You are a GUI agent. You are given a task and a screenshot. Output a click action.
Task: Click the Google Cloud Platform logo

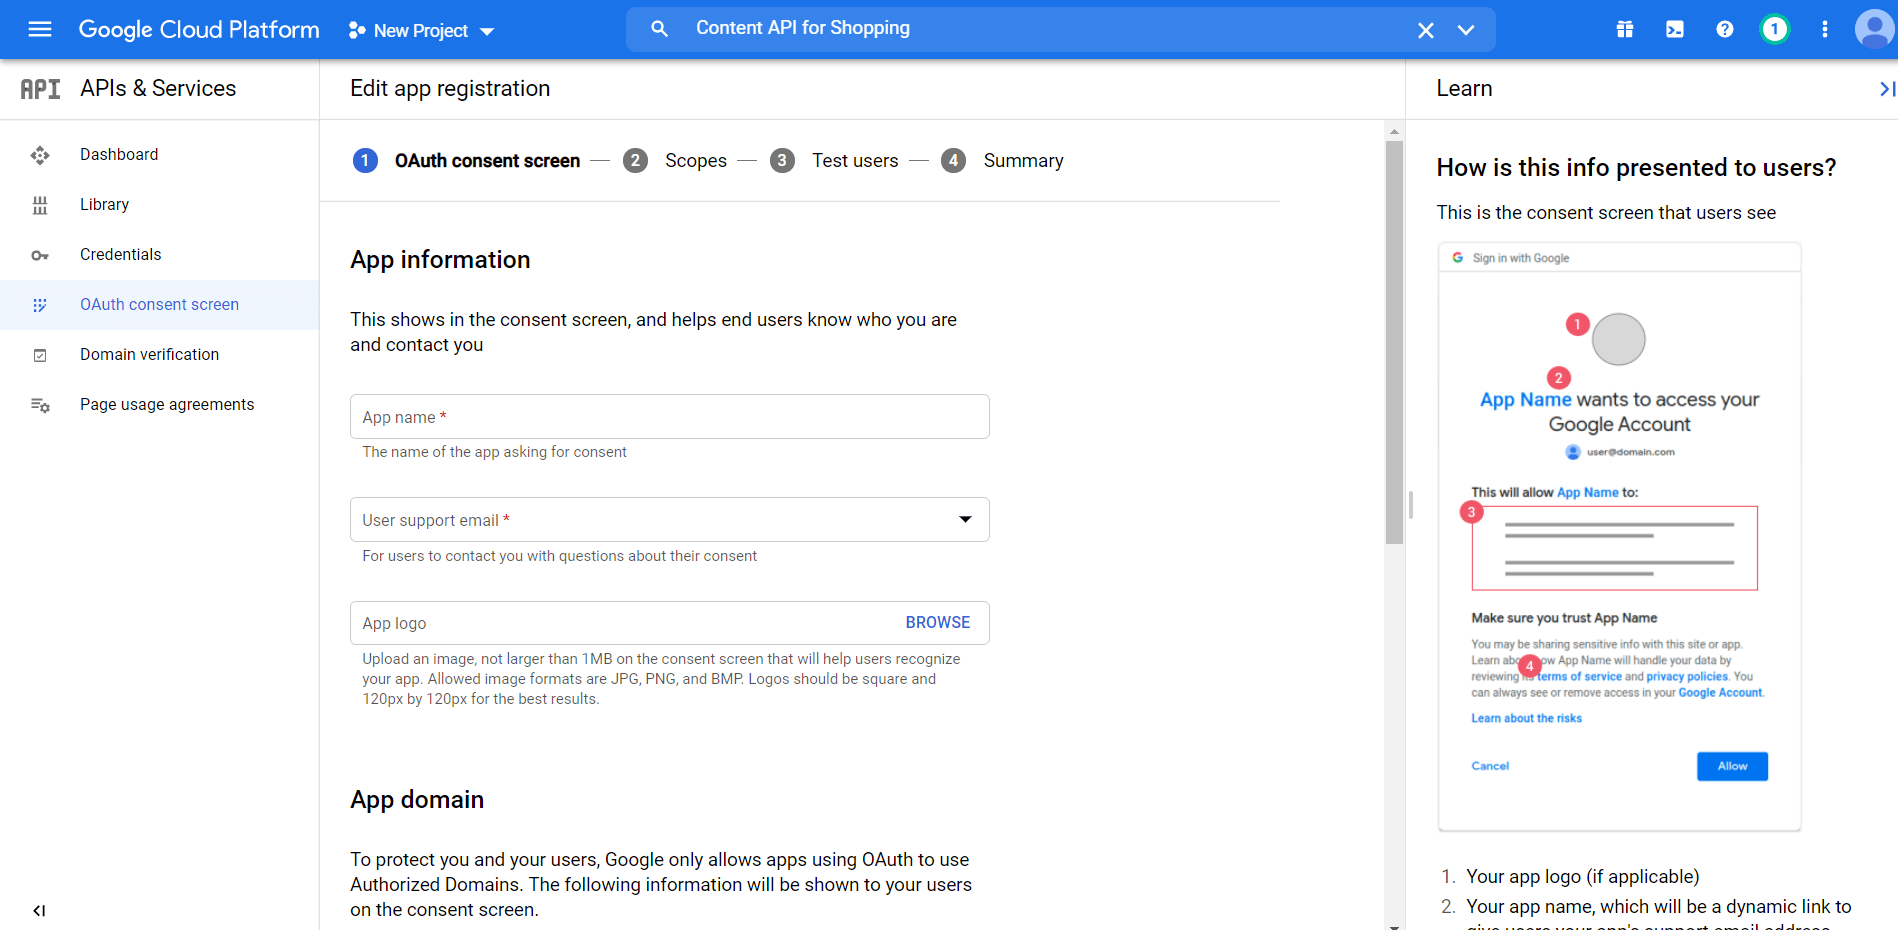pos(199,30)
